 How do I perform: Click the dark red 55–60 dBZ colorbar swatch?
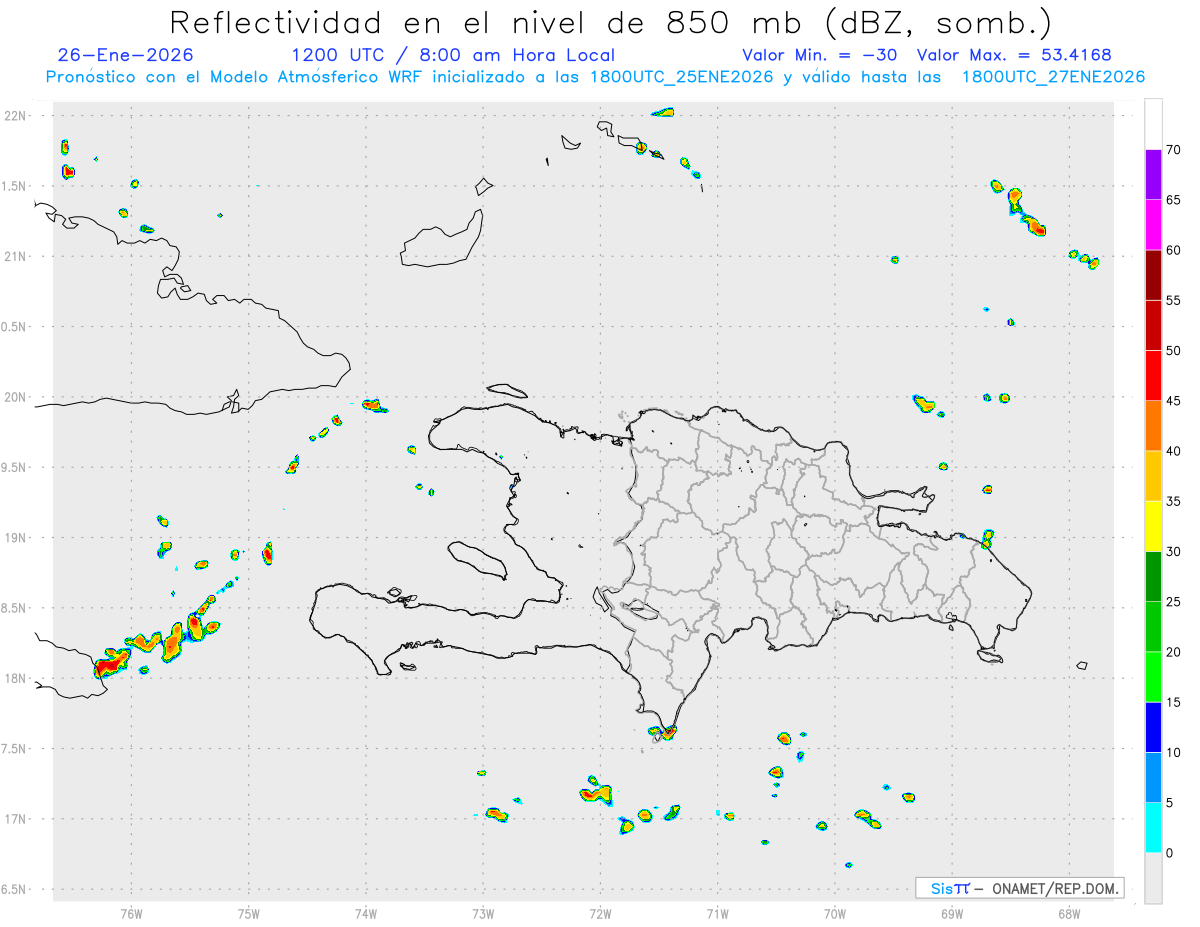(1153, 275)
